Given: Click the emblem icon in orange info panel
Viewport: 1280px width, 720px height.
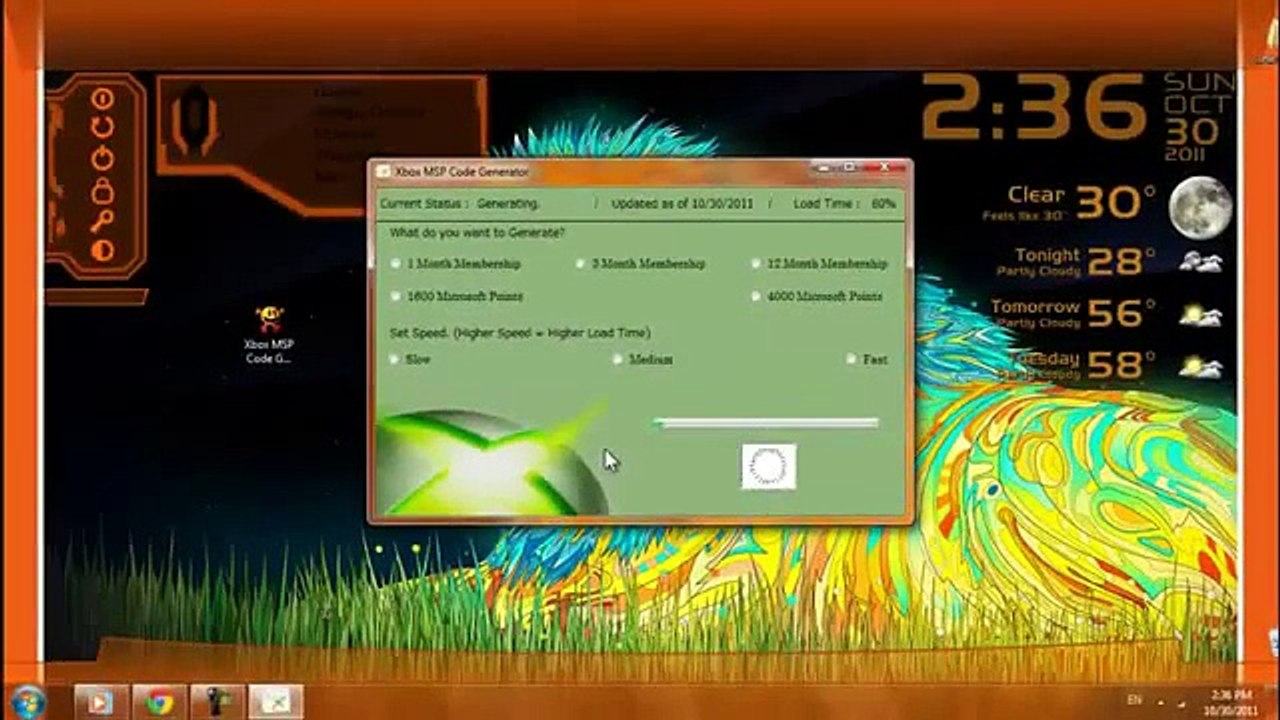Looking at the screenshot, I should click(x=193, y=122).
